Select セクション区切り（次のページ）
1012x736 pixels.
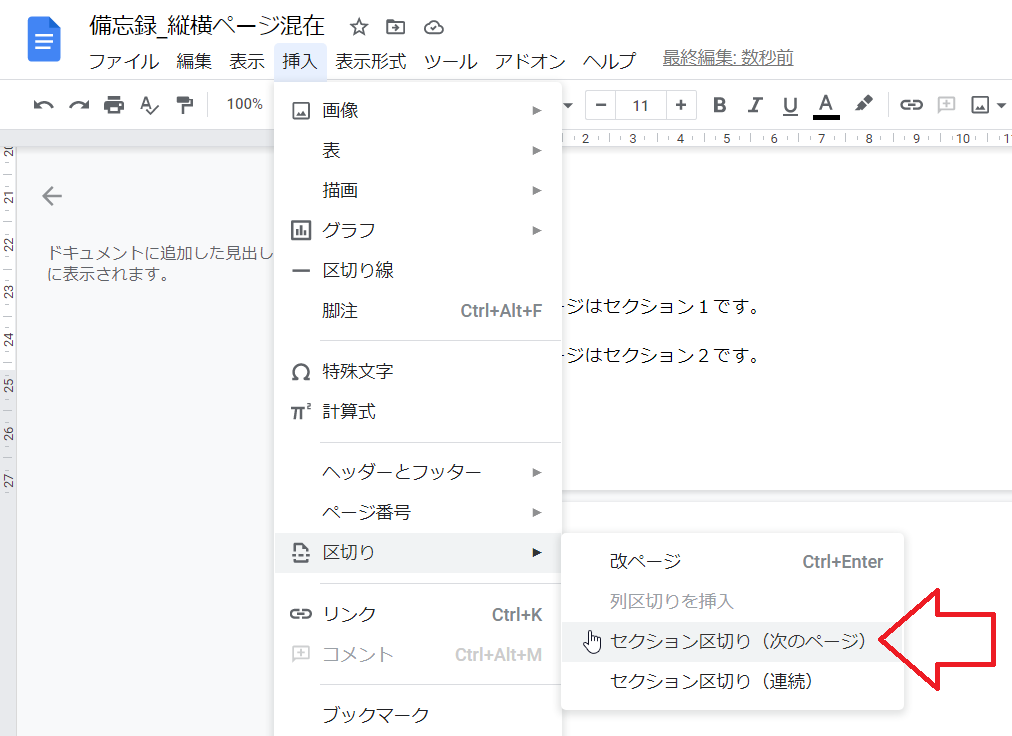click(x=733, y=642)
